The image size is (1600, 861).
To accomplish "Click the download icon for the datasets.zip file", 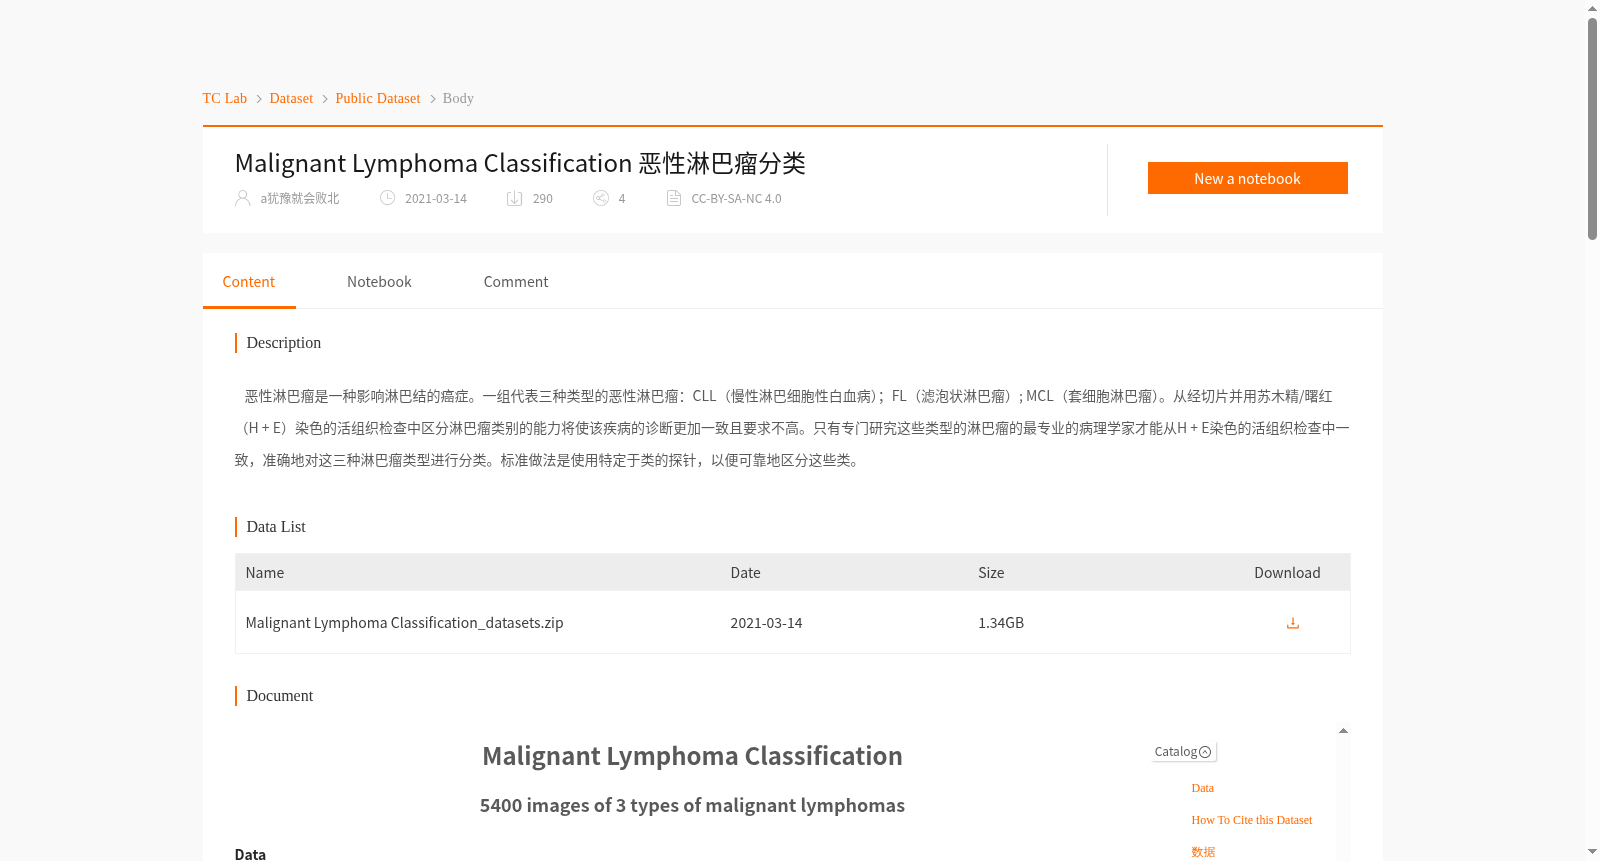I will coord(1292,623).
